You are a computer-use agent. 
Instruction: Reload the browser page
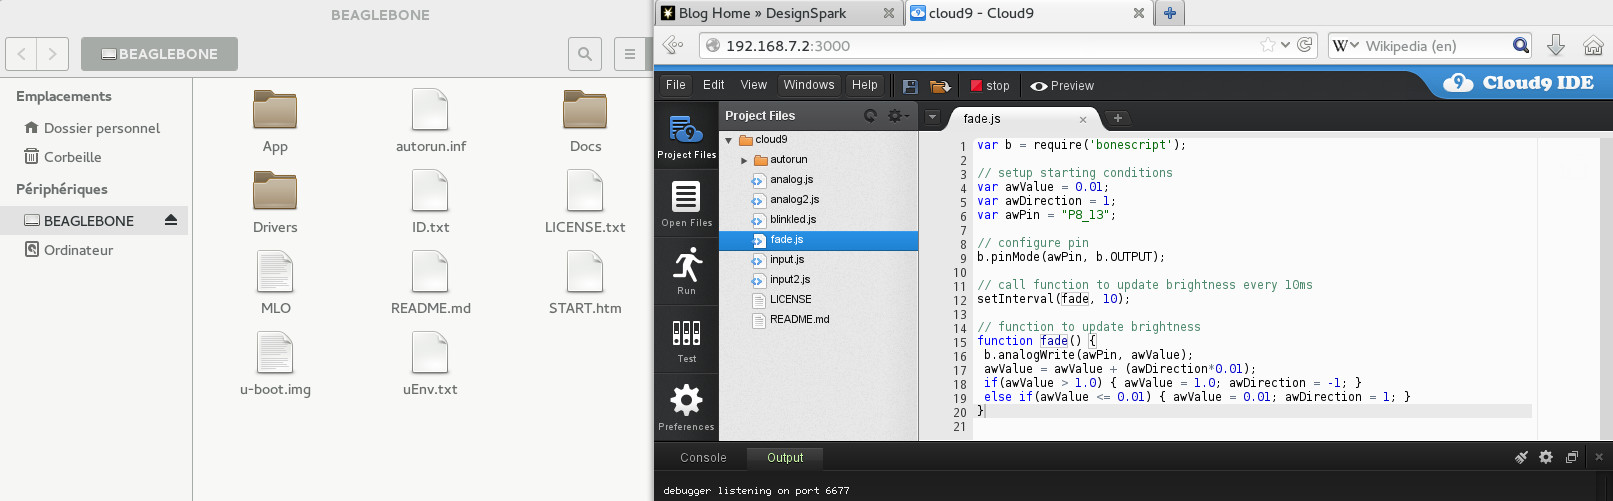pyautogui.click(x=1304, y=45)
